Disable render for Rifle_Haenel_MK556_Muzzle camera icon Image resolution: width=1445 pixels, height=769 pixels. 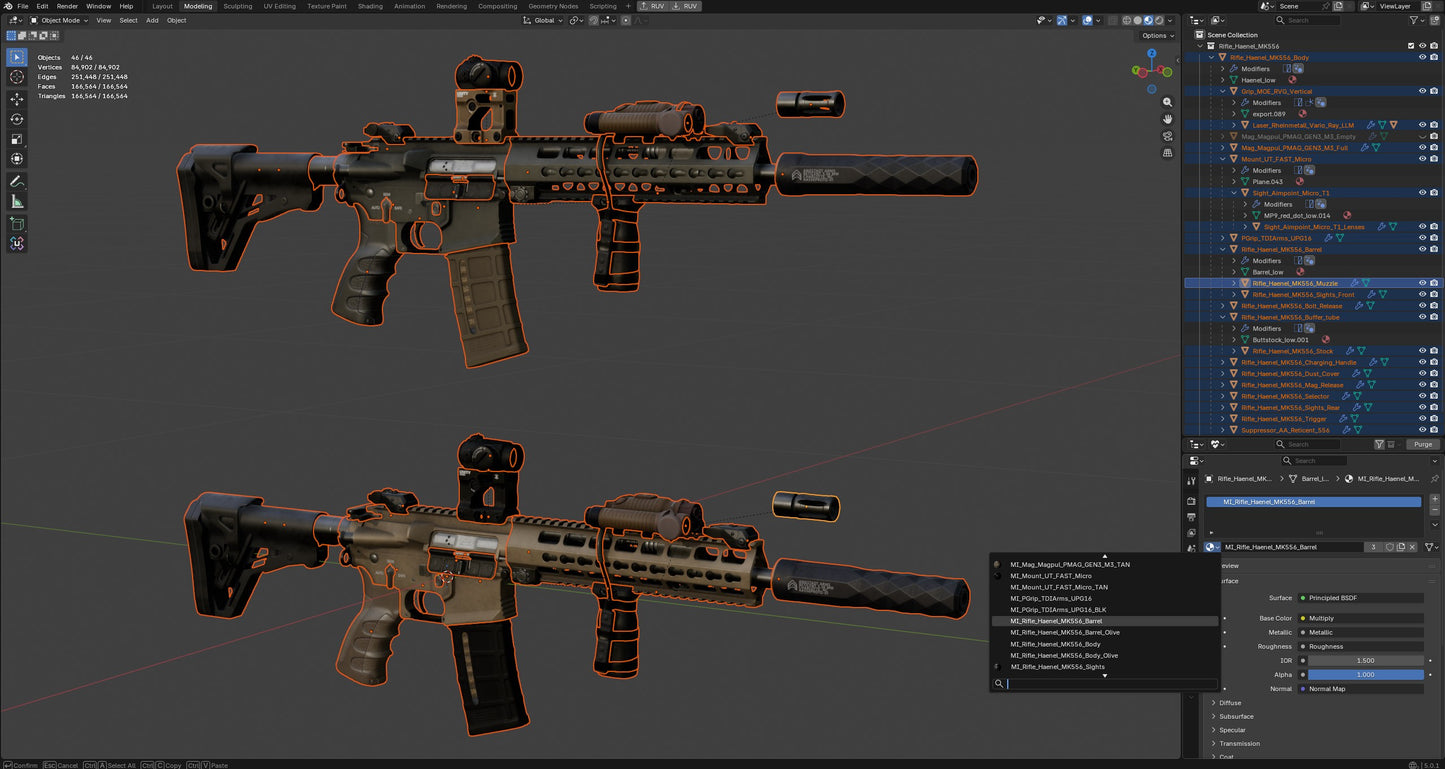1434,283
